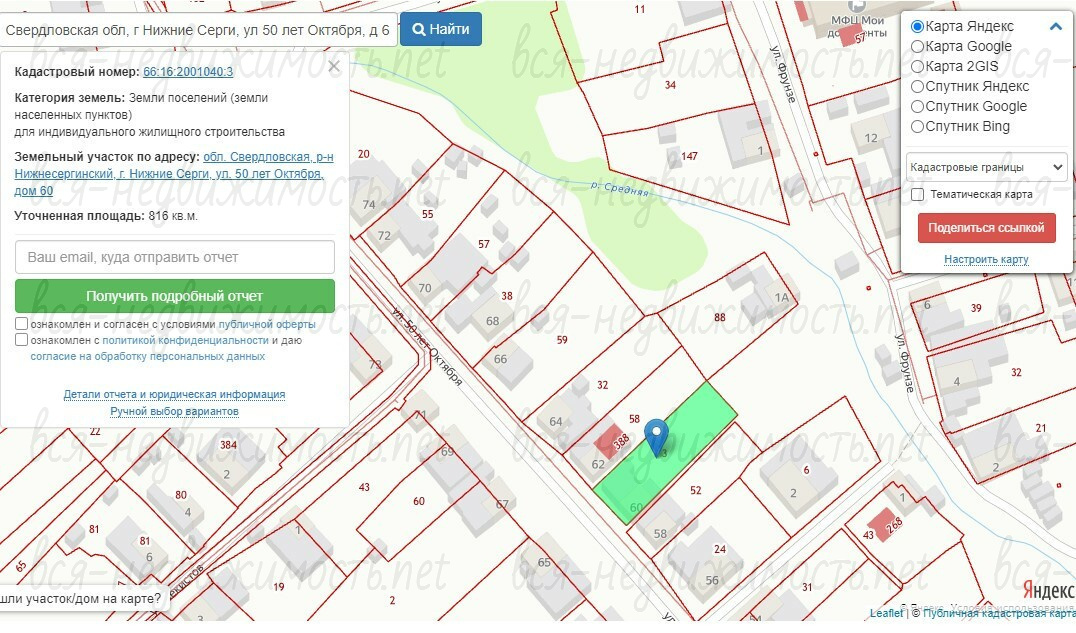The image size is (1076, 633).
Task: Click the blue map pin marker
Action: tap(657, 437)
